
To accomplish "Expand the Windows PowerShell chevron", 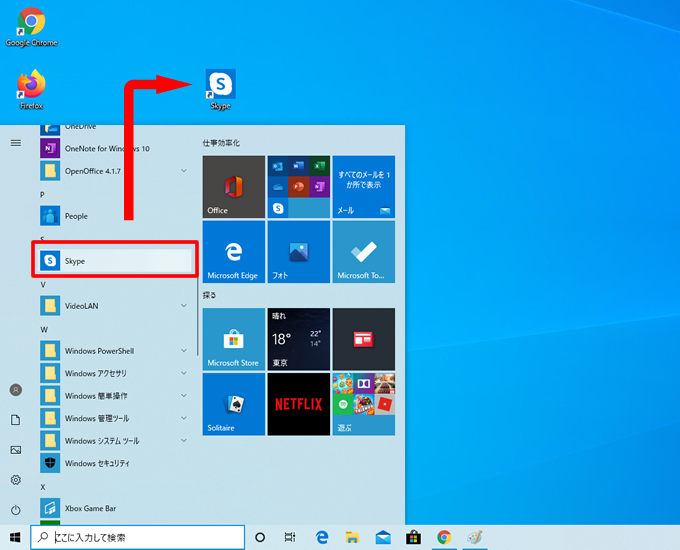I will [x=184, y=350].
